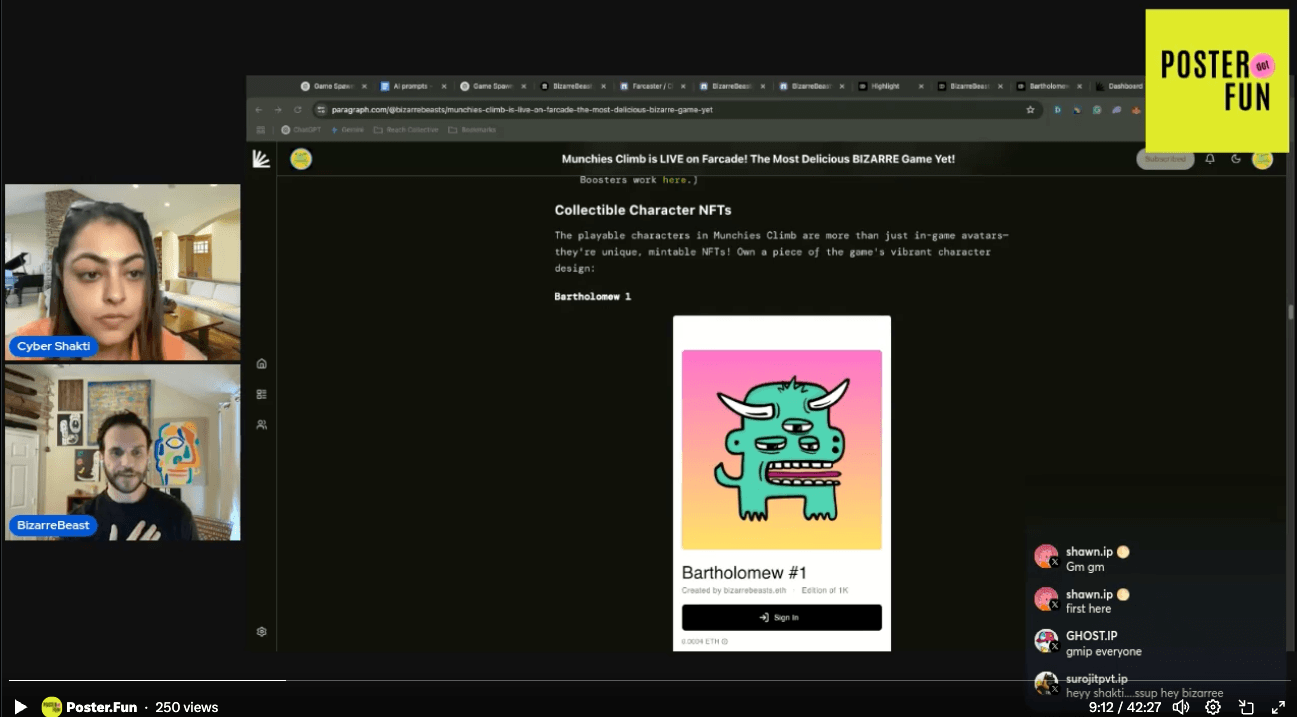Viewport: 1297px width, 717px height.
Task: Open notifications bell
Action: pos(1210,159)
